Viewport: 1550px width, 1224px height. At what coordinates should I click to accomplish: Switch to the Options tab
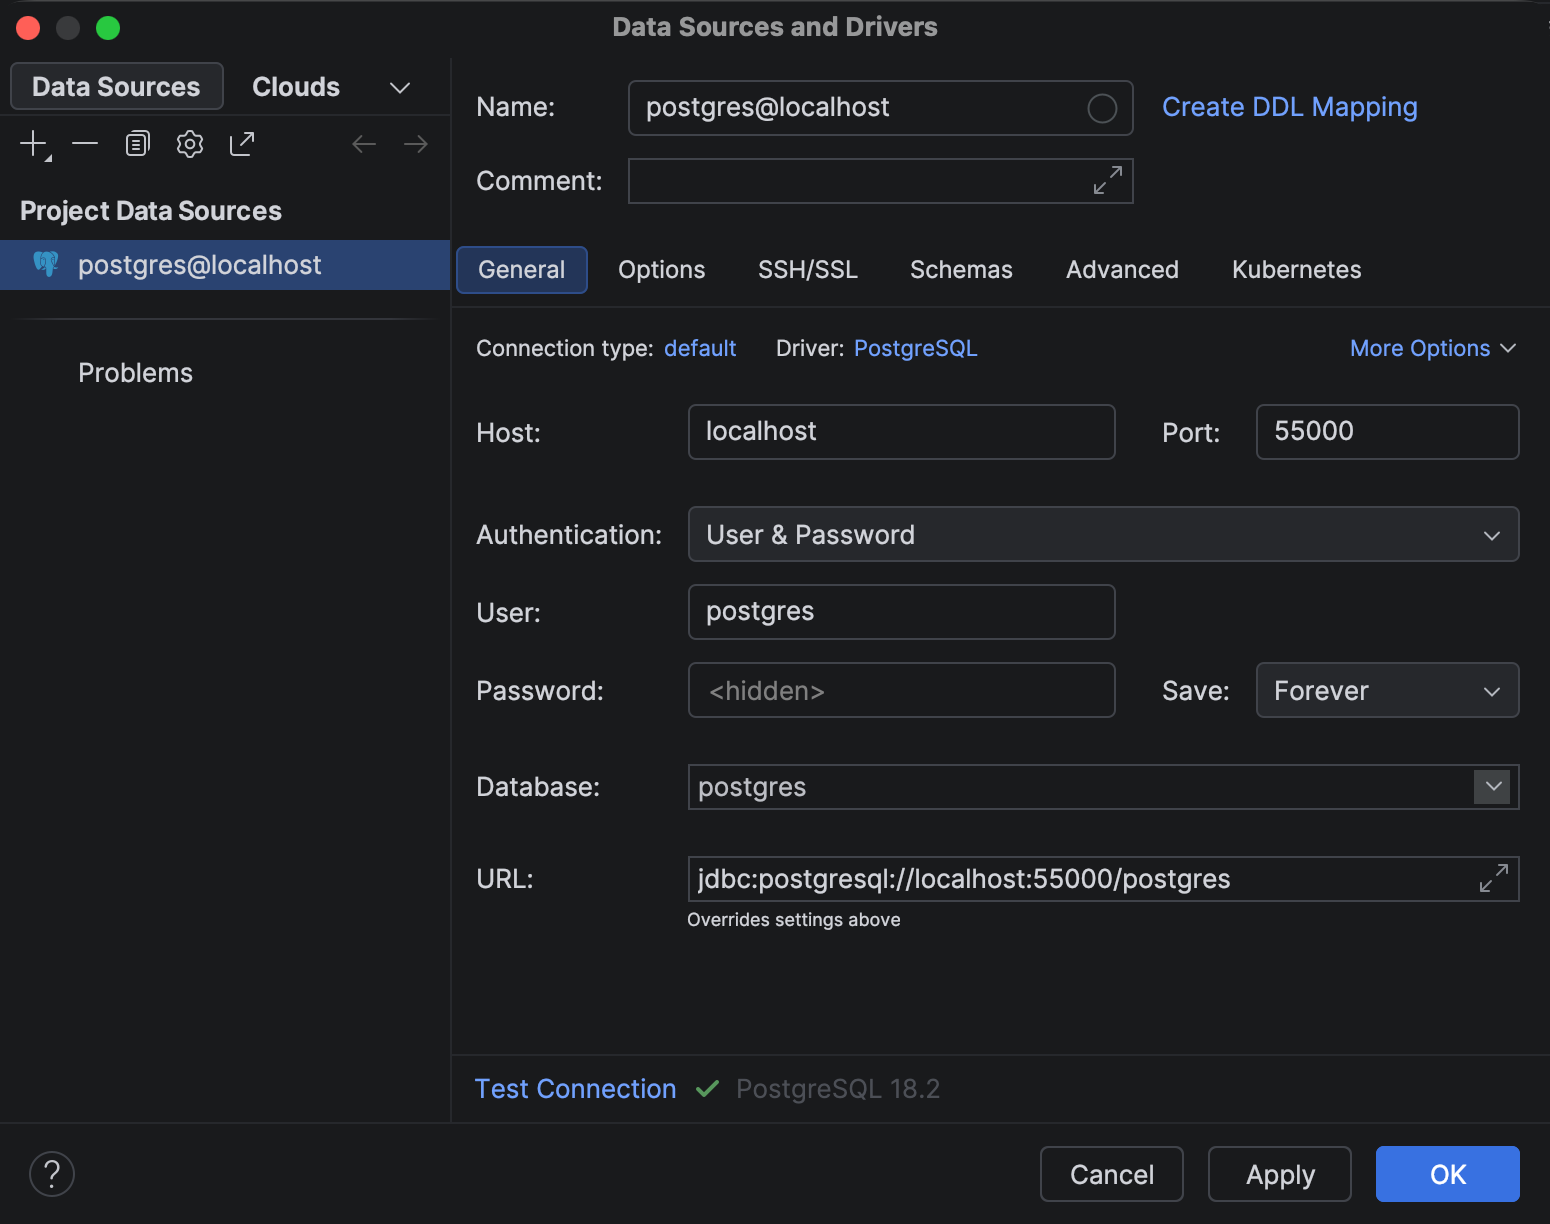click(x=661, y=270)
